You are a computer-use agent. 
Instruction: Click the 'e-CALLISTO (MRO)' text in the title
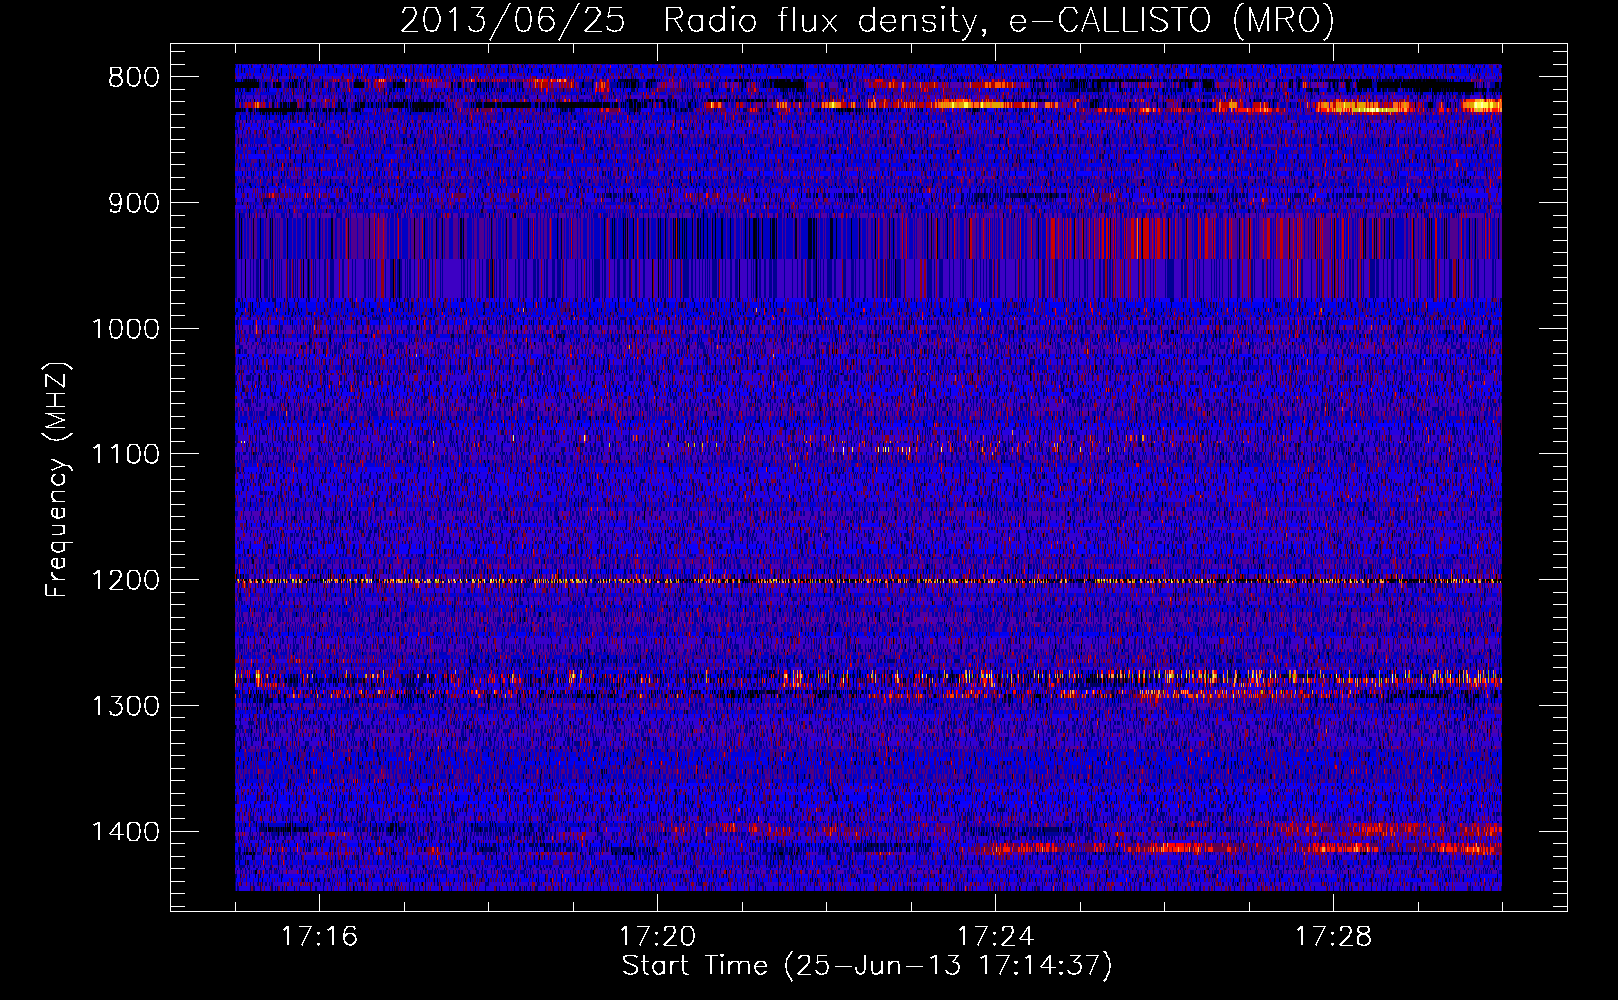[x=1172, y=20]
